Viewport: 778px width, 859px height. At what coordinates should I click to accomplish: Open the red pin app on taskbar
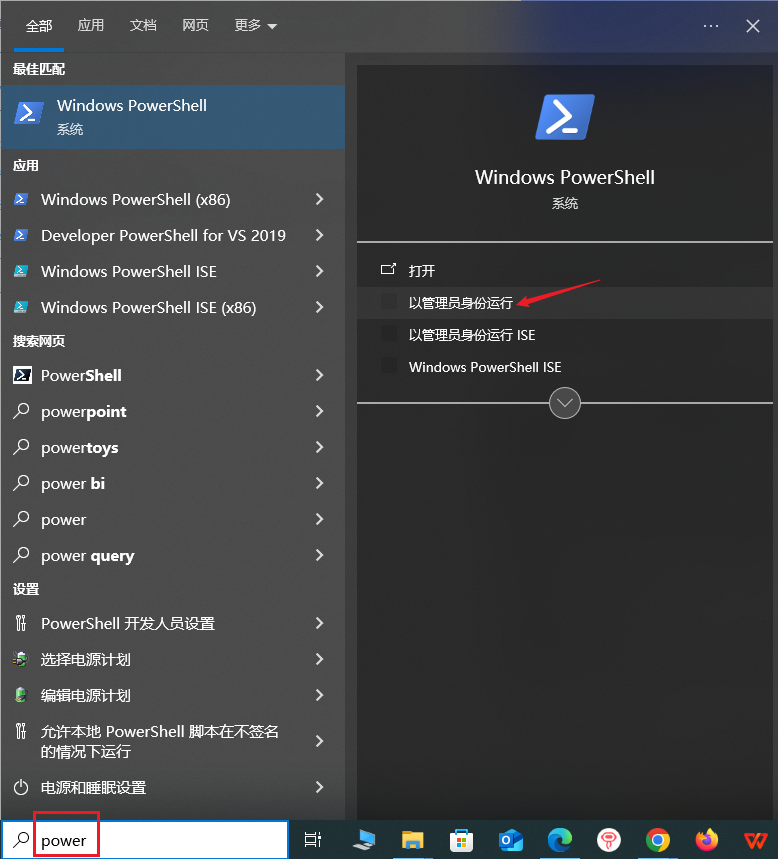click(609, 840)
